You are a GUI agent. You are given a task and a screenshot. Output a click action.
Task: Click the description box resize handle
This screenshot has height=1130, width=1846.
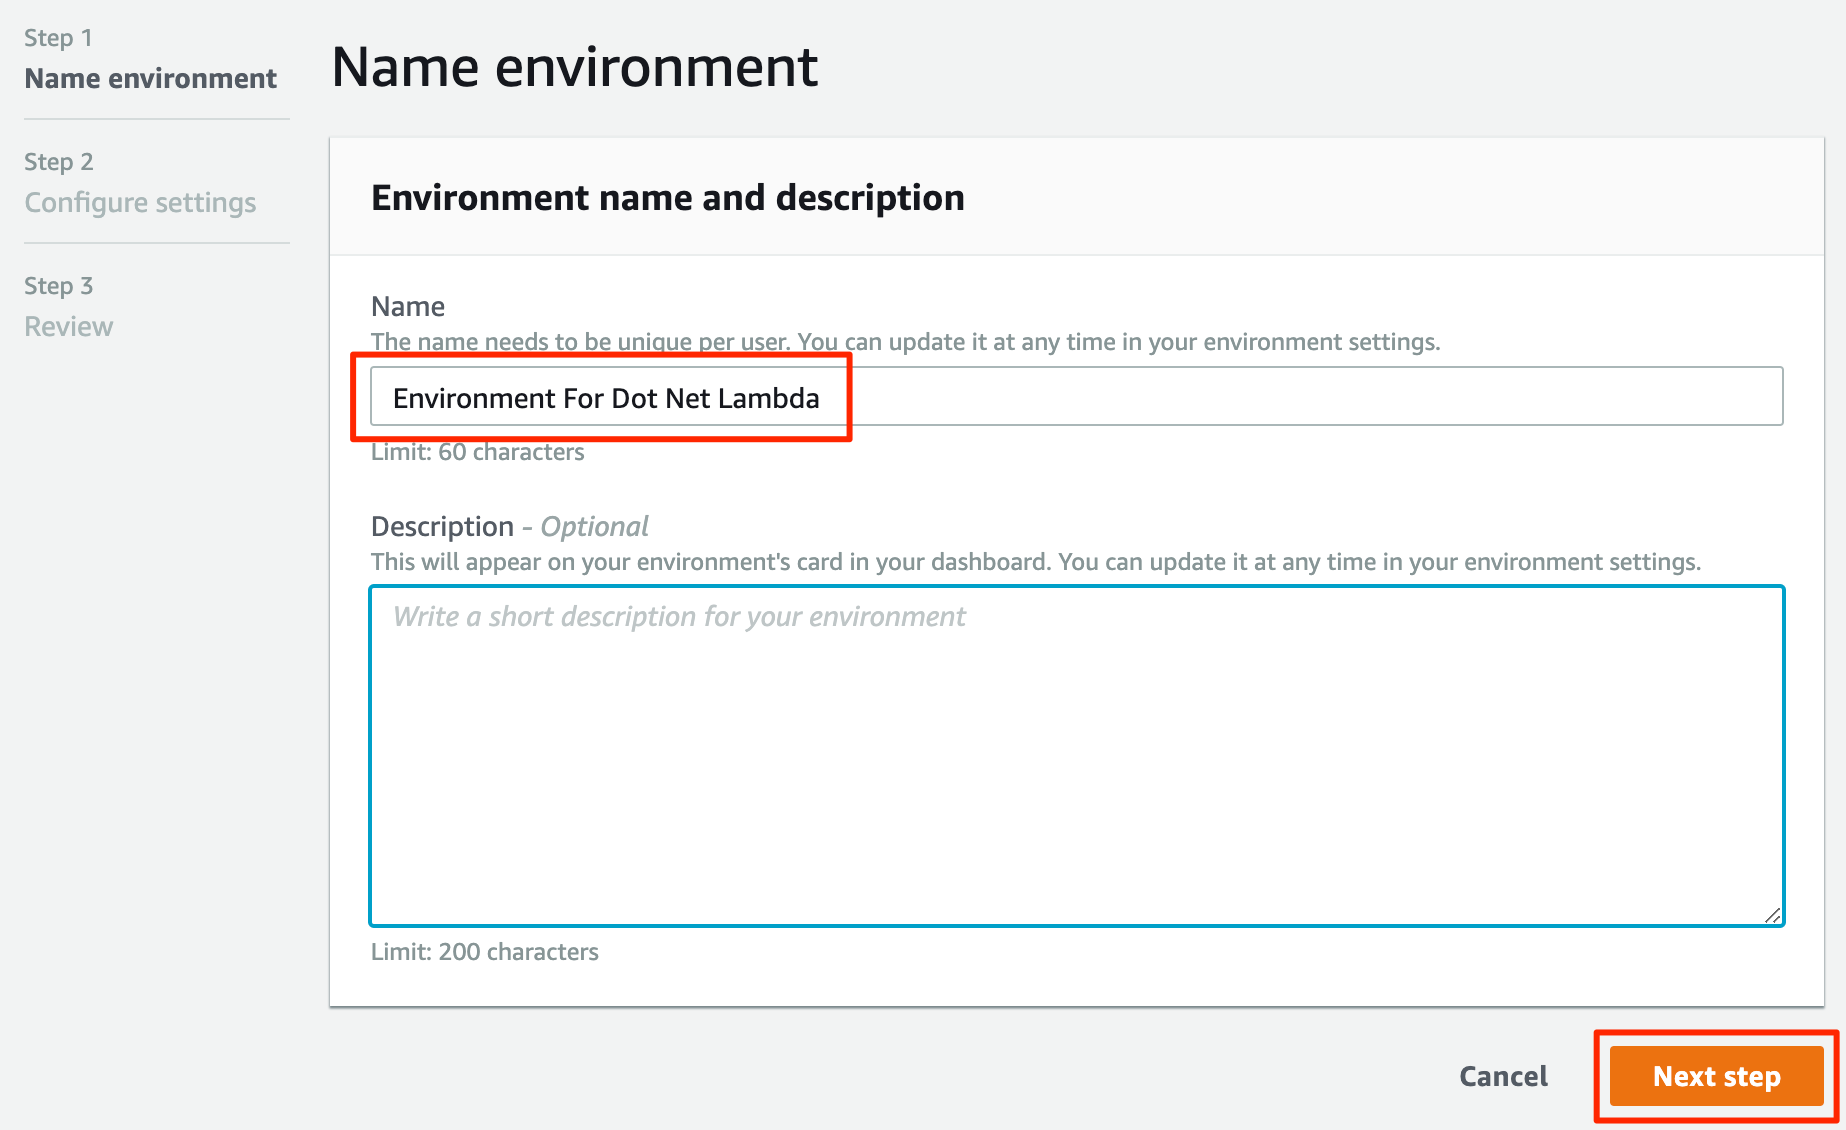tap(1774, 915)
